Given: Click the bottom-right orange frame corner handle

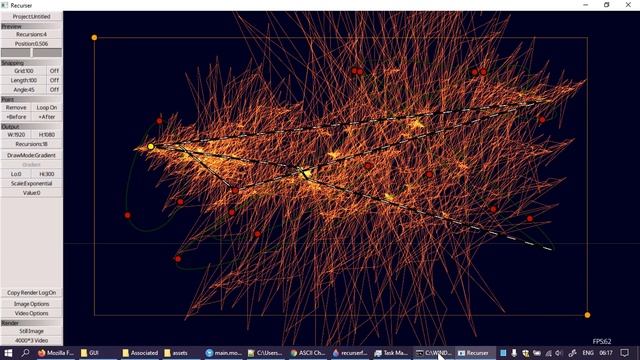Looking at the screenshot, I should [587, 315].
